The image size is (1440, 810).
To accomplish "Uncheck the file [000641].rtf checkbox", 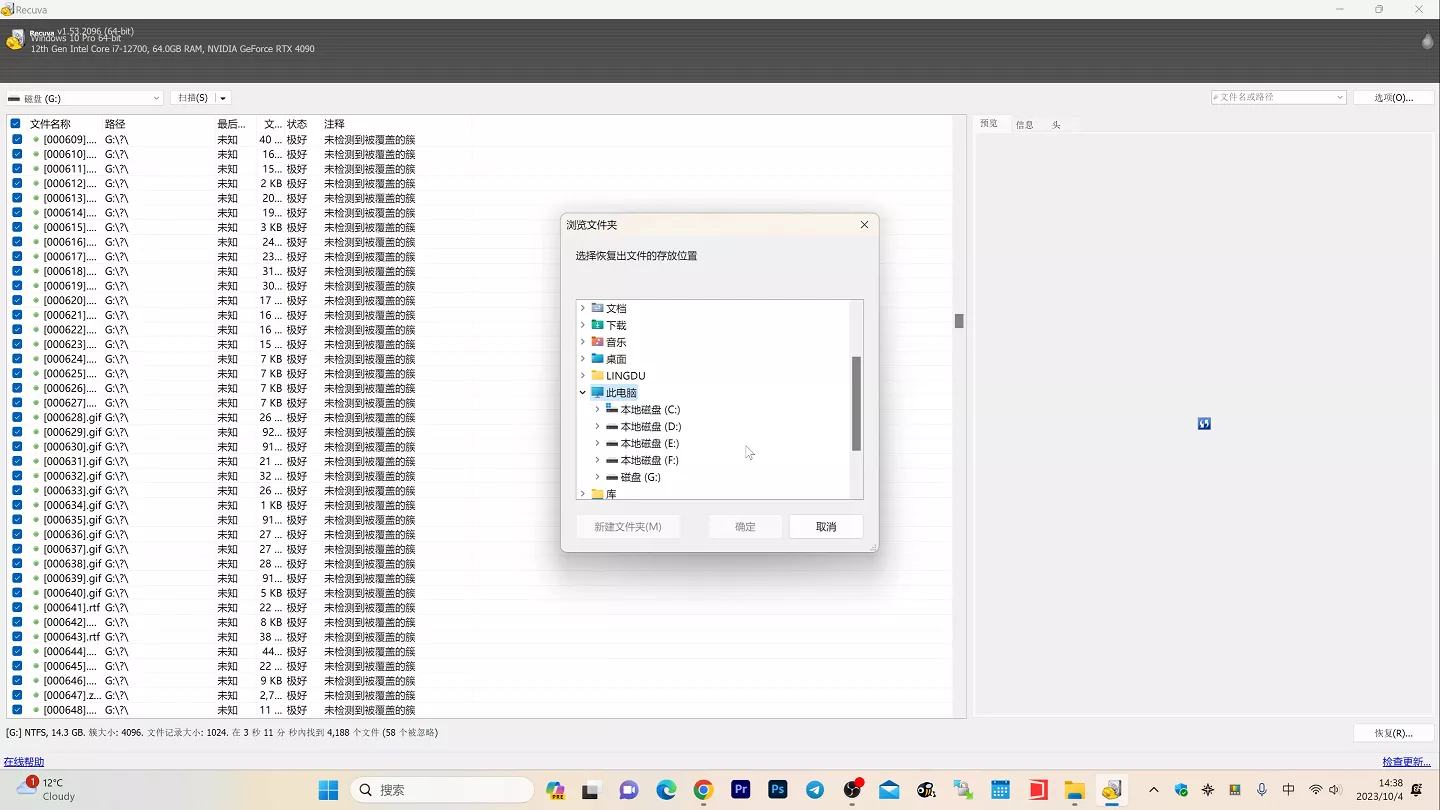I will [17, 607].
